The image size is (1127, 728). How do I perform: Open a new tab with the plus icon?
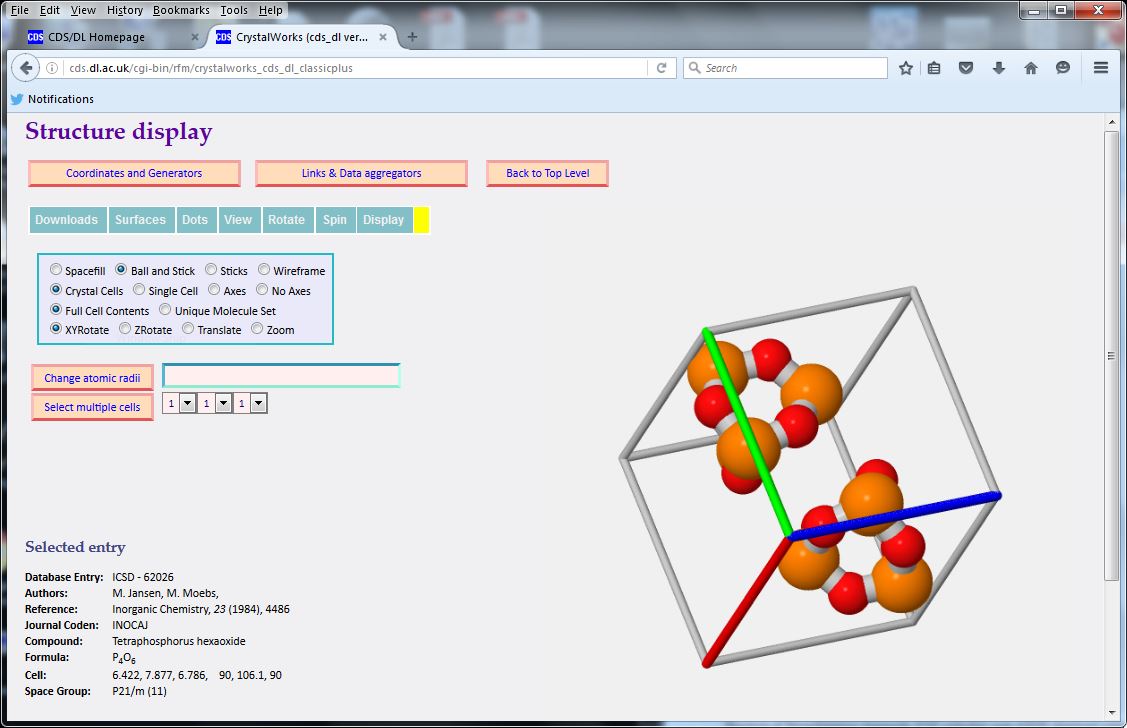(412, 37)
